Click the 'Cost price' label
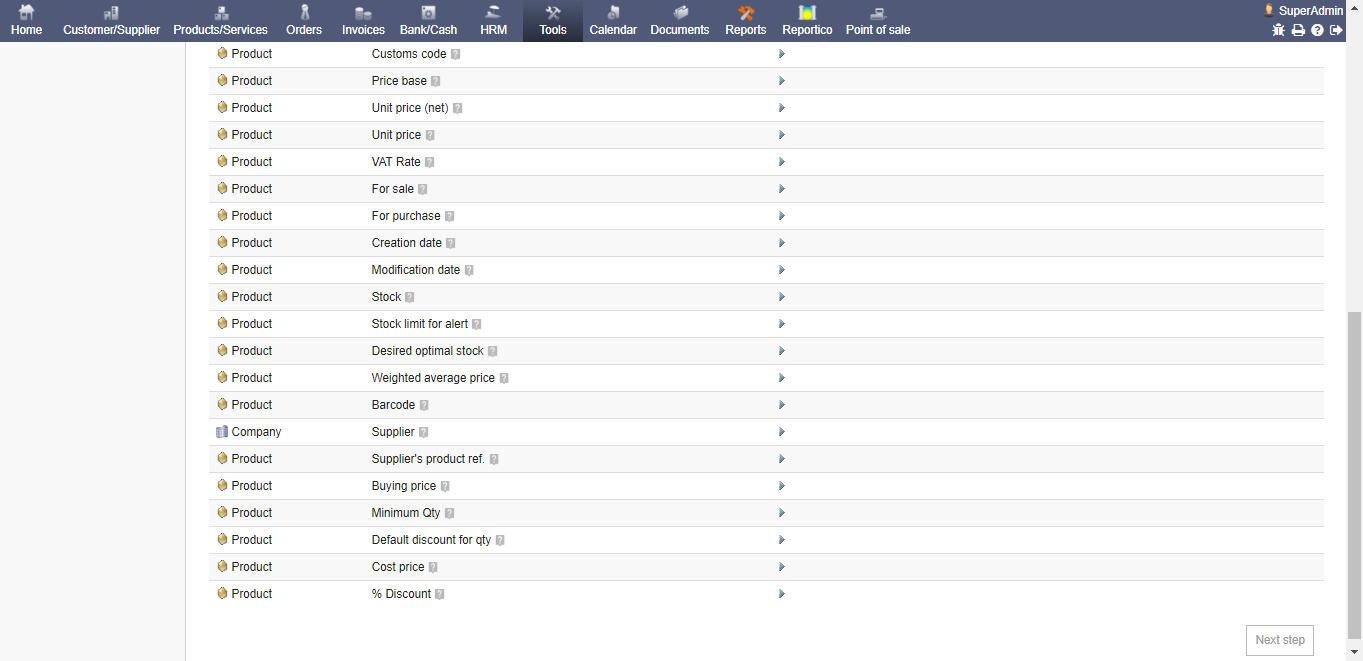This screenshot has height=661, width=1363. [398, 567]
